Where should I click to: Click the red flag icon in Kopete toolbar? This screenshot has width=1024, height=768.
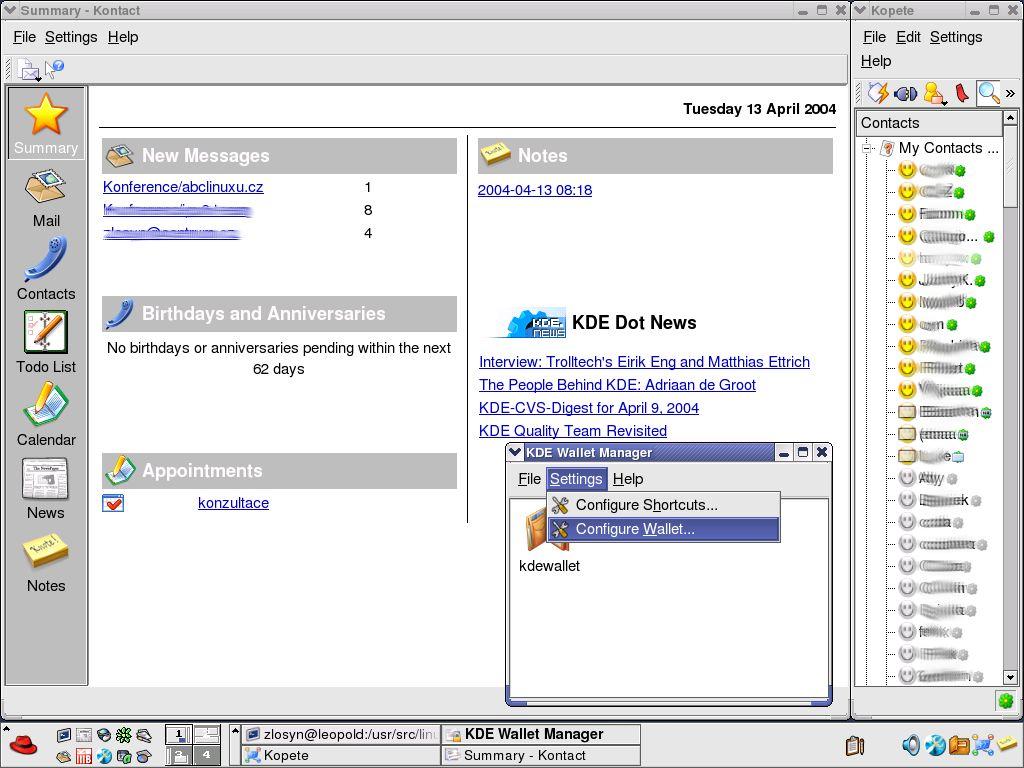click(961, 93)
